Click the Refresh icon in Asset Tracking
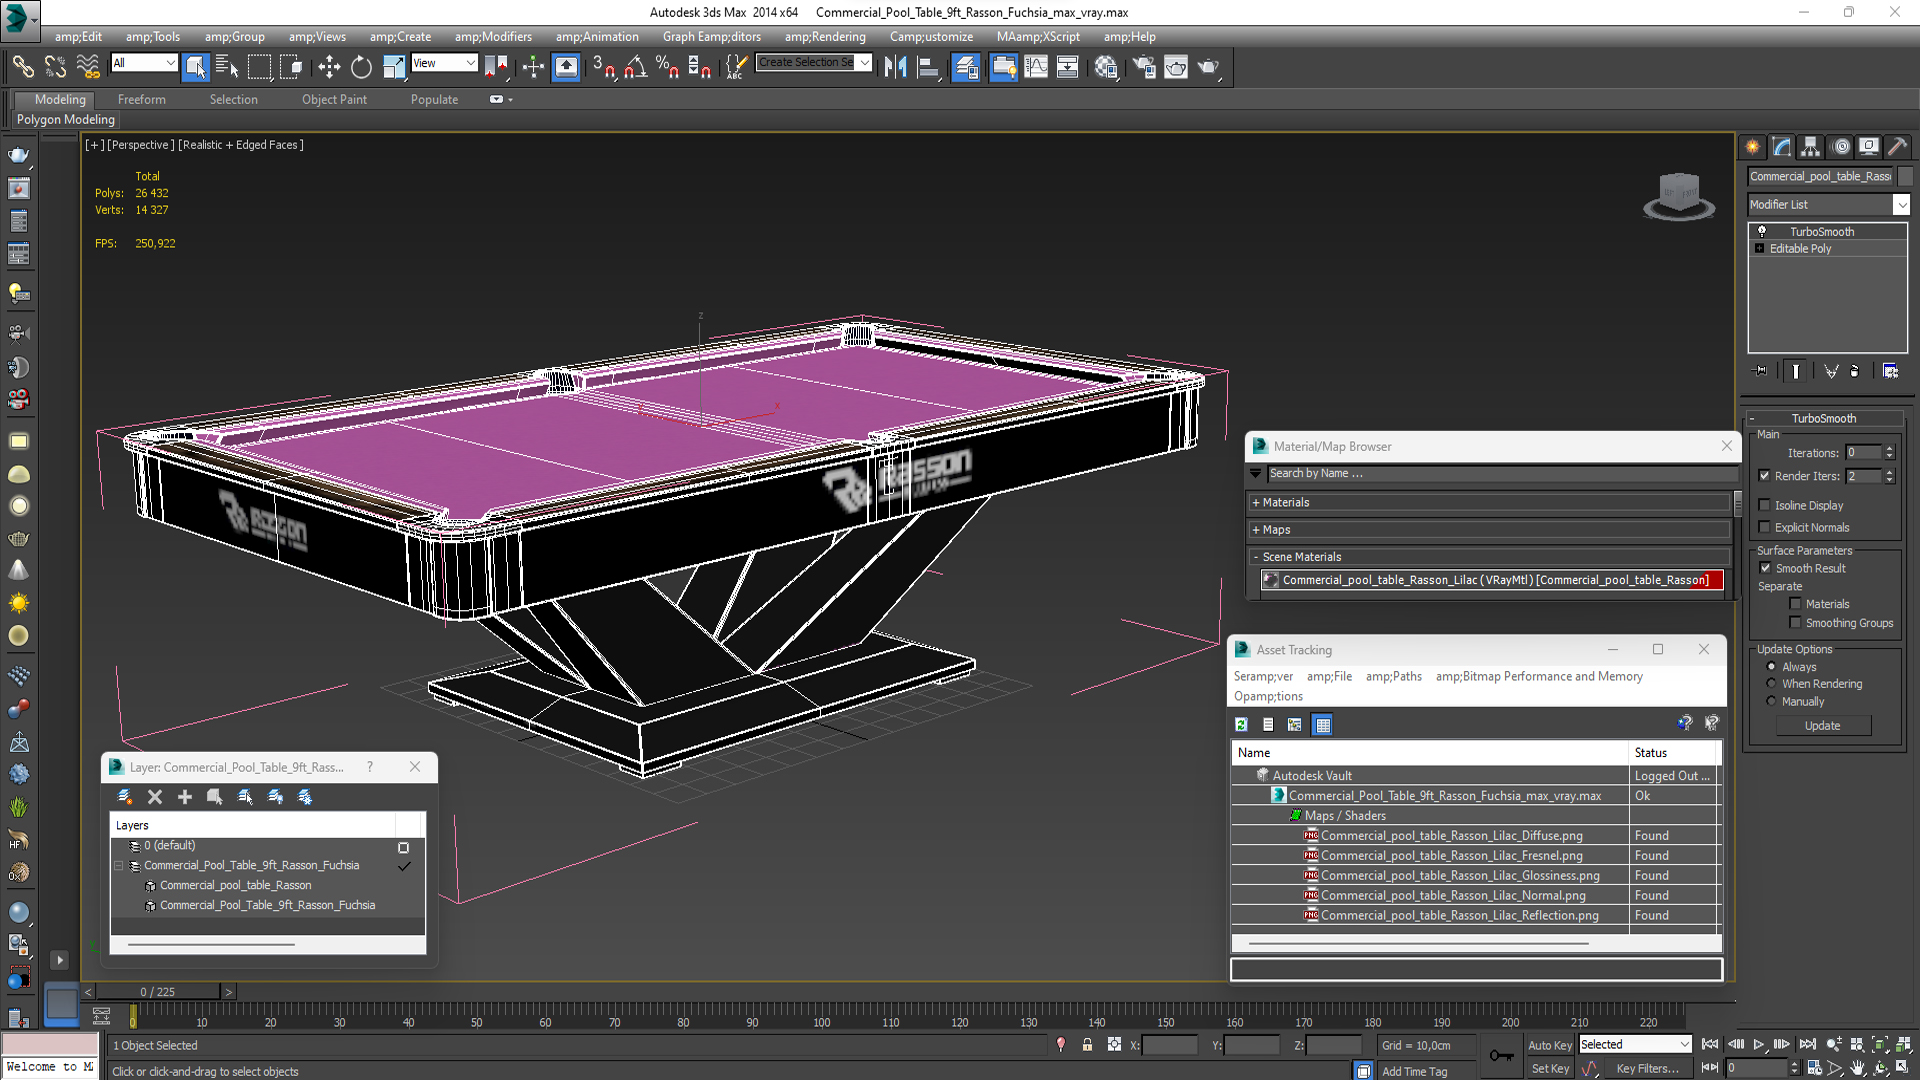 1242,725
